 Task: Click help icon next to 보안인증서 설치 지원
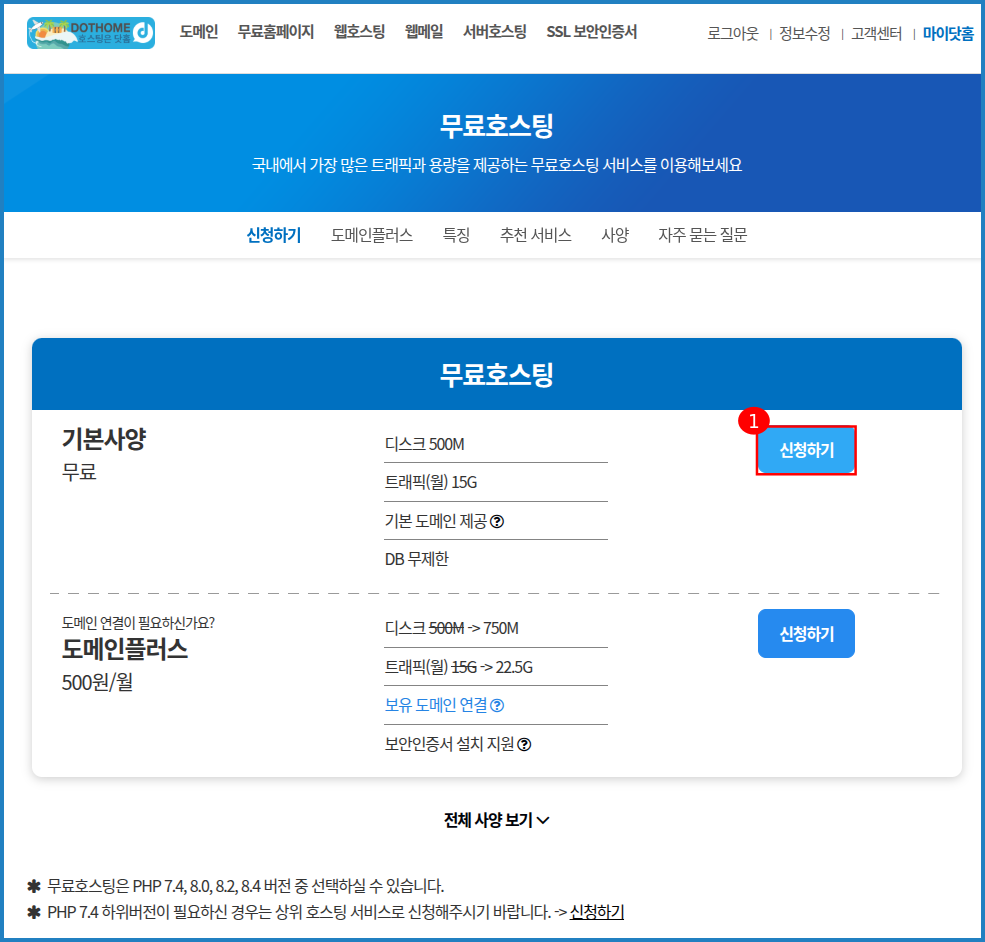tap(524, 745)
